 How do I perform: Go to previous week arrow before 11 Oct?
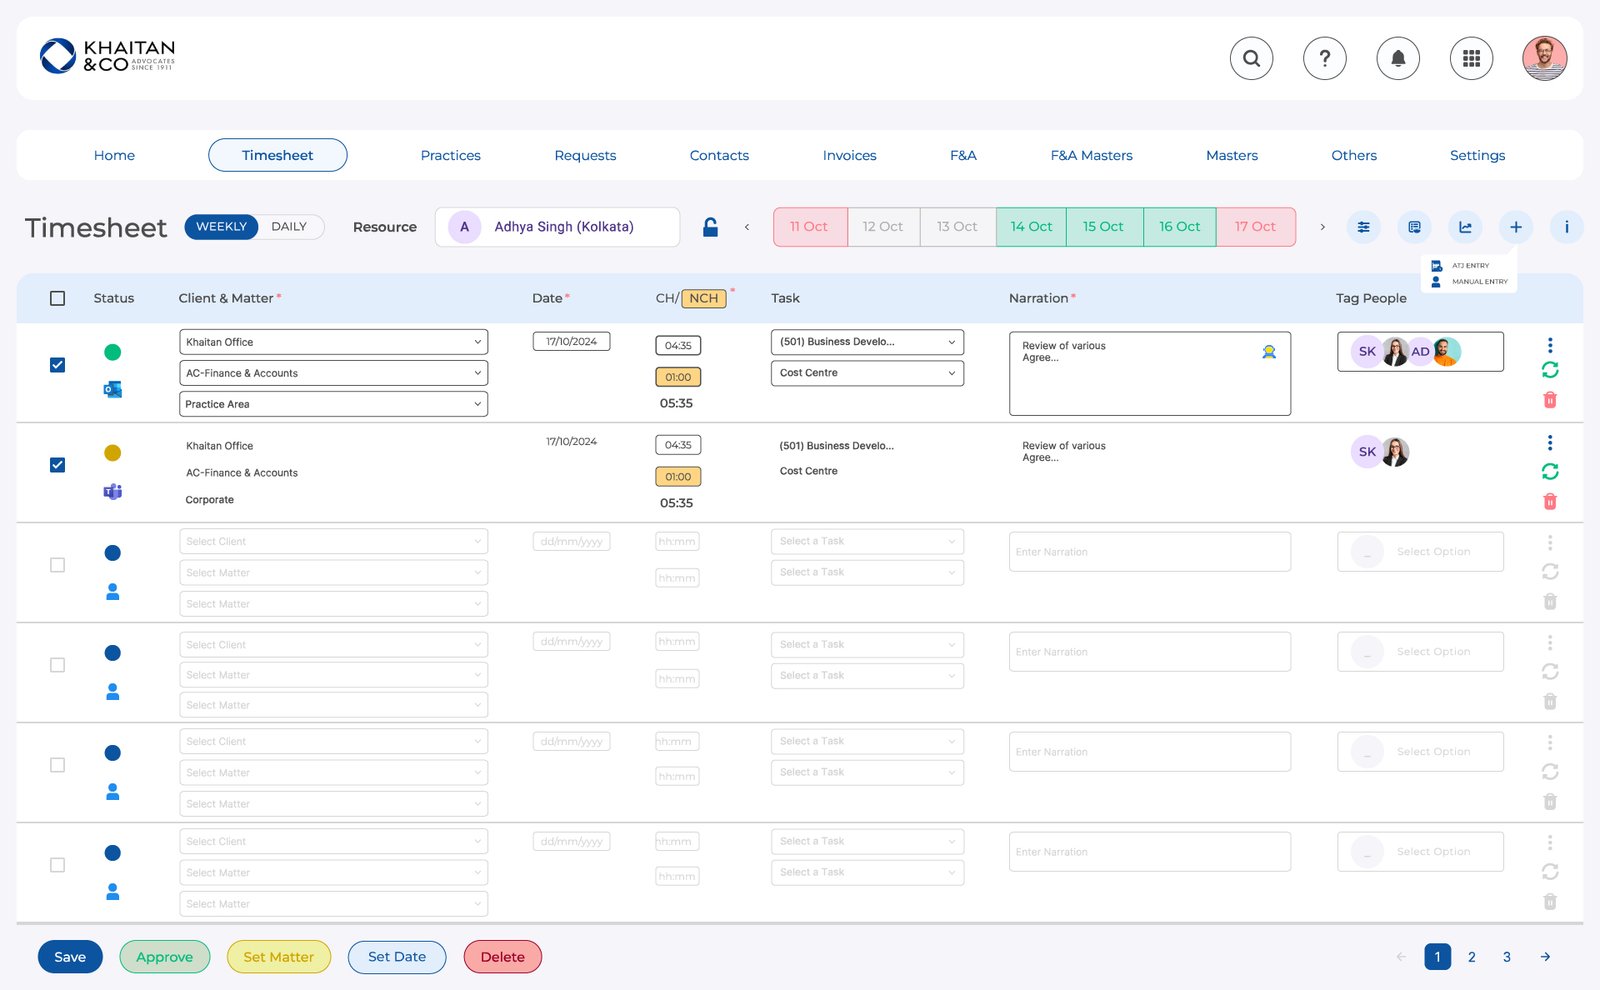[747, 227]
